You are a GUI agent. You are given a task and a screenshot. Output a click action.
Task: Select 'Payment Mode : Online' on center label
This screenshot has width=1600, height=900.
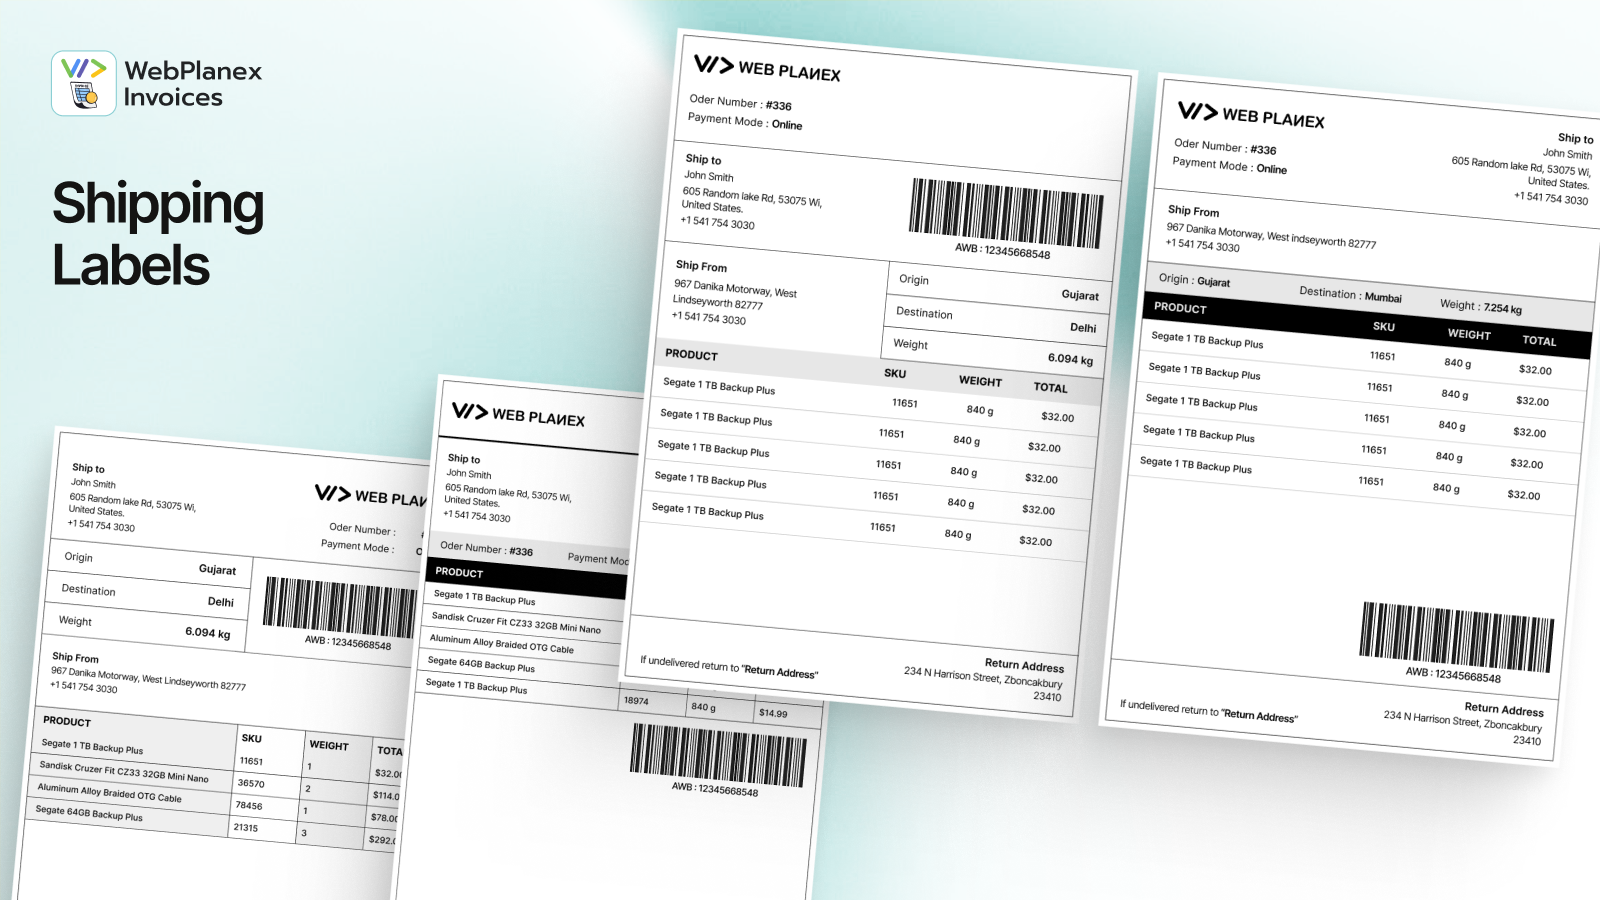click(745, 122)
